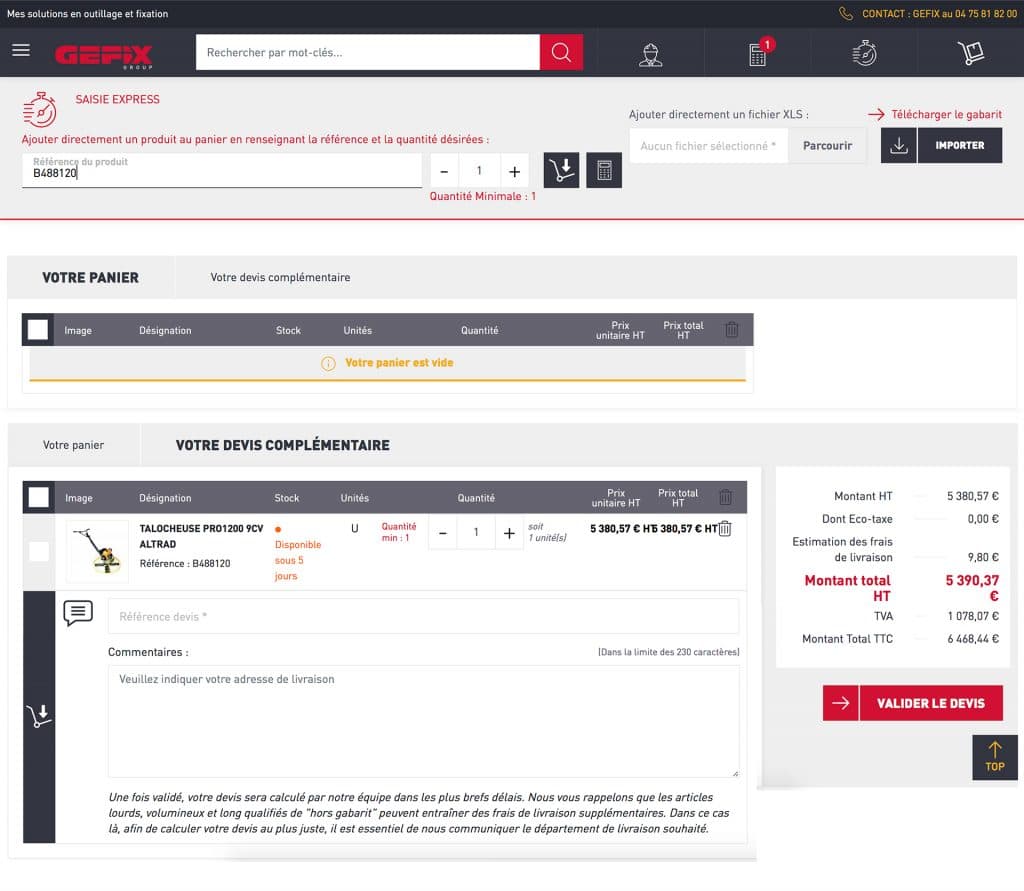
Task: Select the lower Votre panier tab
Action: [74, 445]
